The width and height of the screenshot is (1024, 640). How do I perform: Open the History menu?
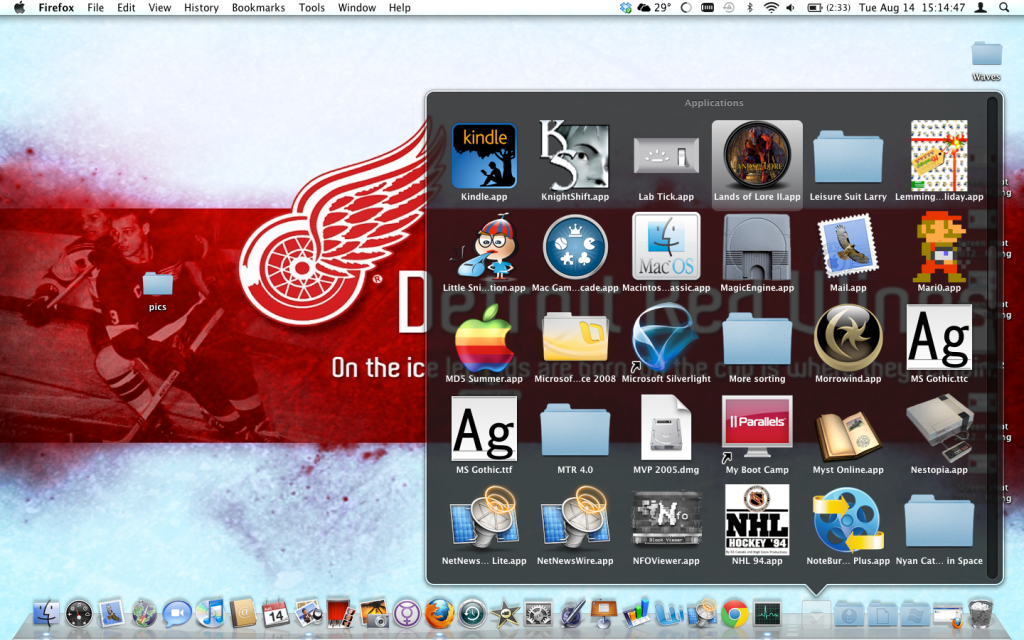(201, 8)
